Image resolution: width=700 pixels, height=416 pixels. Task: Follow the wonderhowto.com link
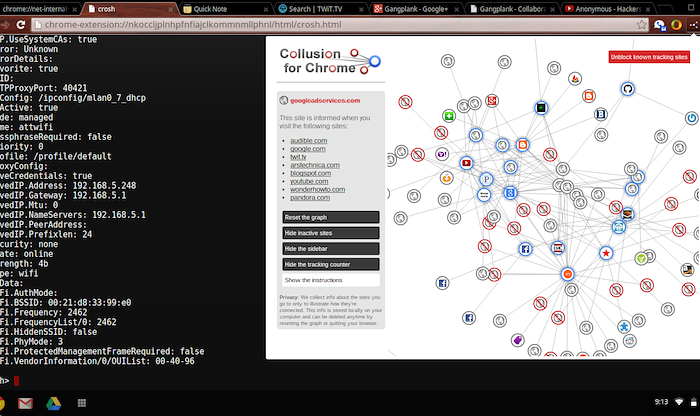coord(317,189)
